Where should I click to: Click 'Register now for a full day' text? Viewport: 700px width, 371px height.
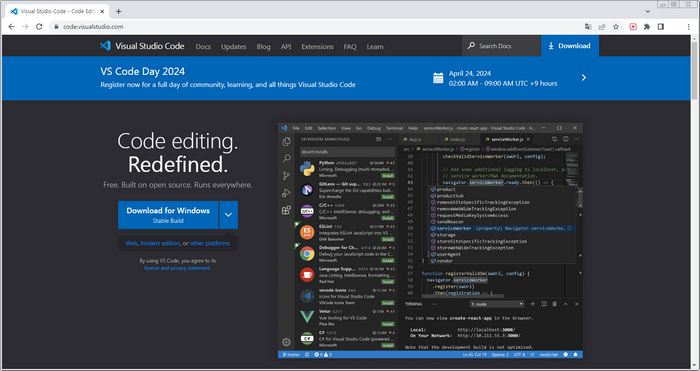(x=228, y=84)
